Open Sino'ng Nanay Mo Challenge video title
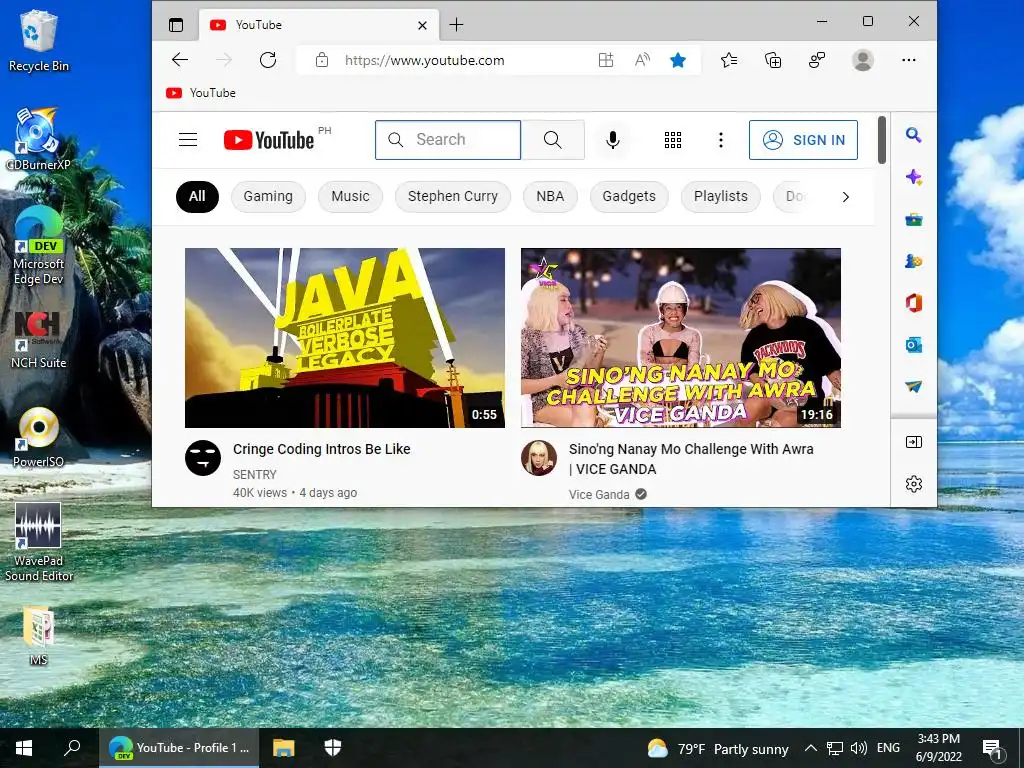Image resolution: width=1024 pixels, height=768 pixels. pos(691,459)
